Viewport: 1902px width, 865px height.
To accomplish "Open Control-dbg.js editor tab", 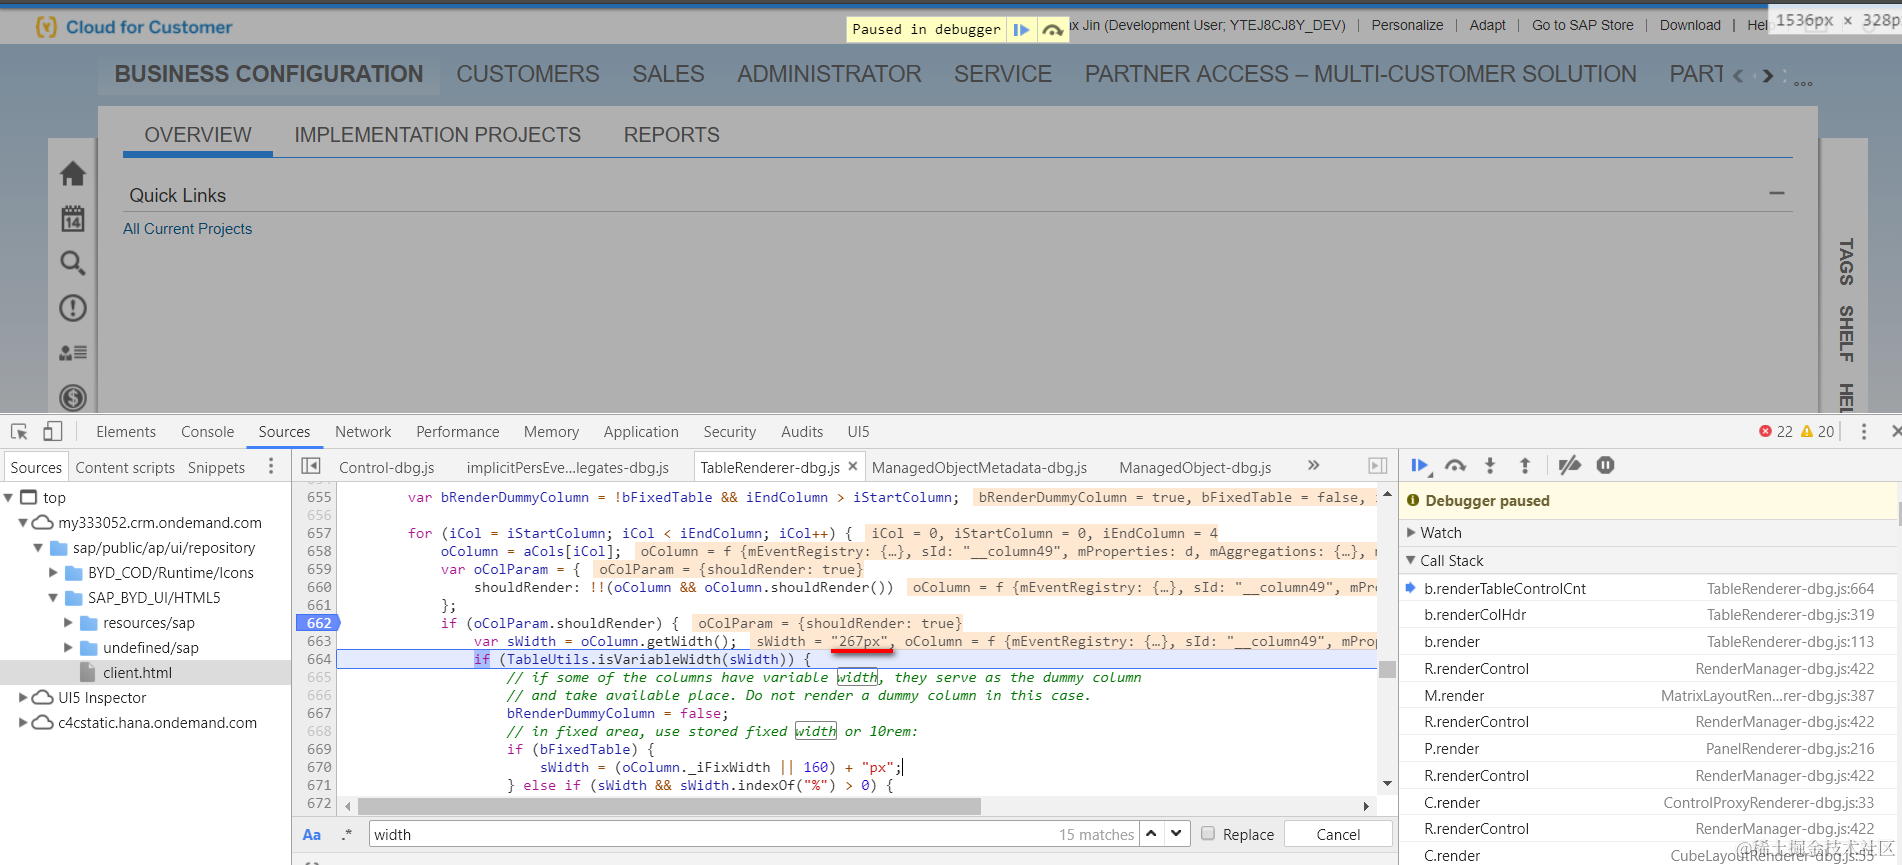I will (386, 467).
